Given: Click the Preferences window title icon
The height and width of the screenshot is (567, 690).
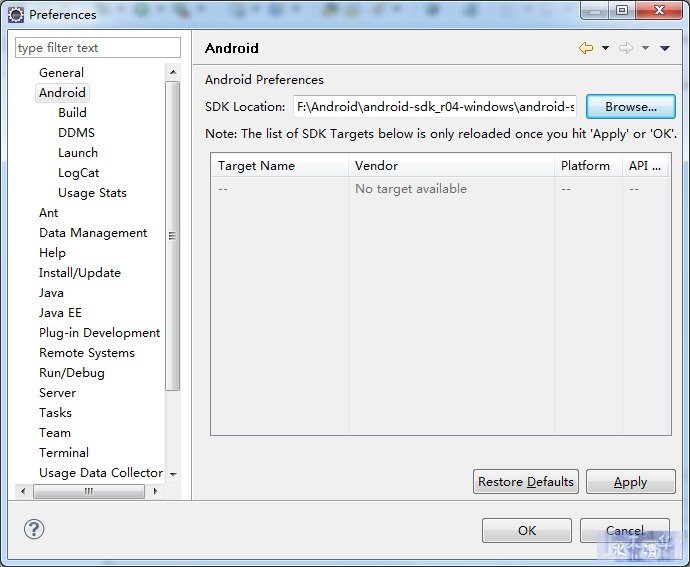Looking at the screenshot, I should pos(16,15).
